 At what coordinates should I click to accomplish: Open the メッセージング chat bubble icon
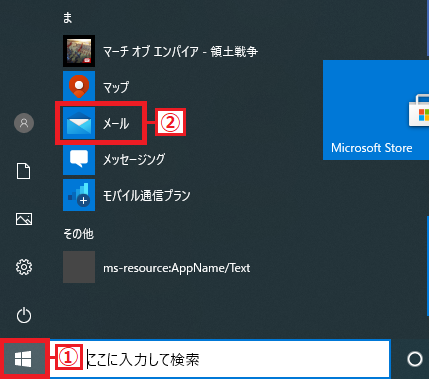tap(79, 159)
